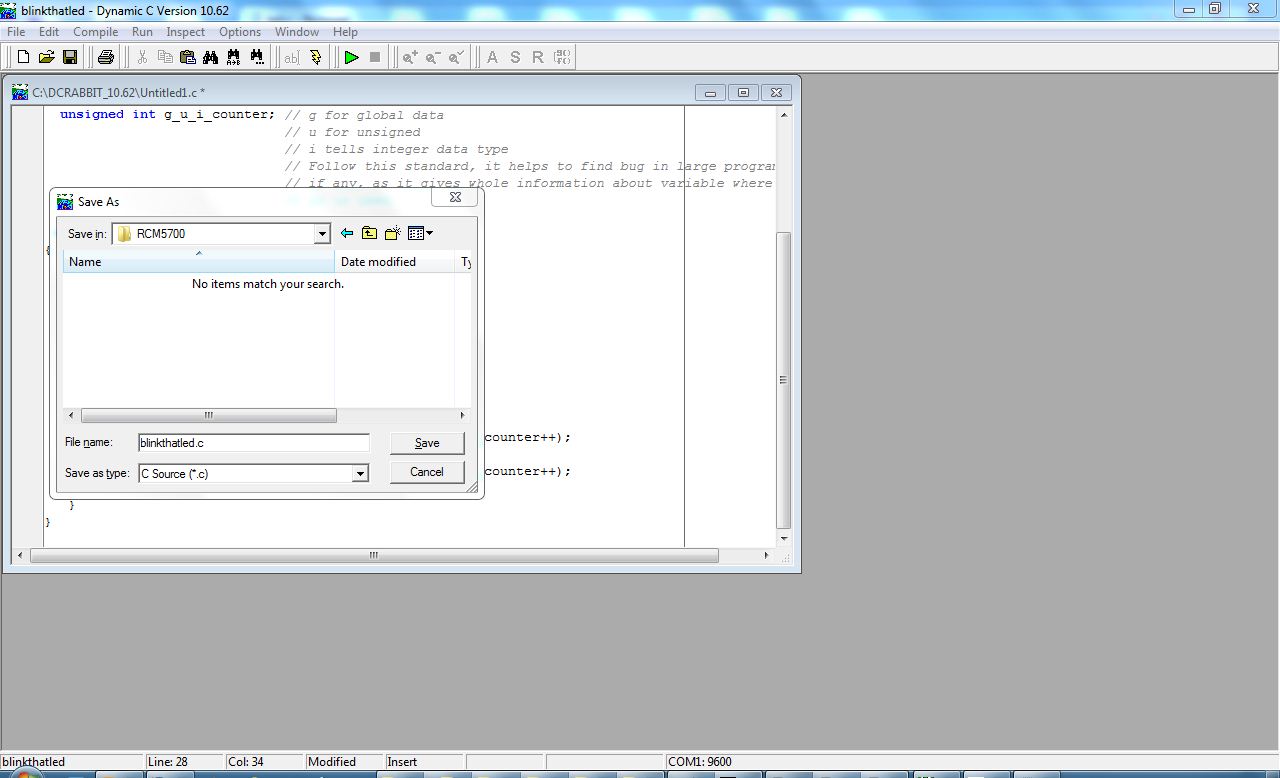
Task: Click the New file toolbar icon
Action: (x=23, y=57)
